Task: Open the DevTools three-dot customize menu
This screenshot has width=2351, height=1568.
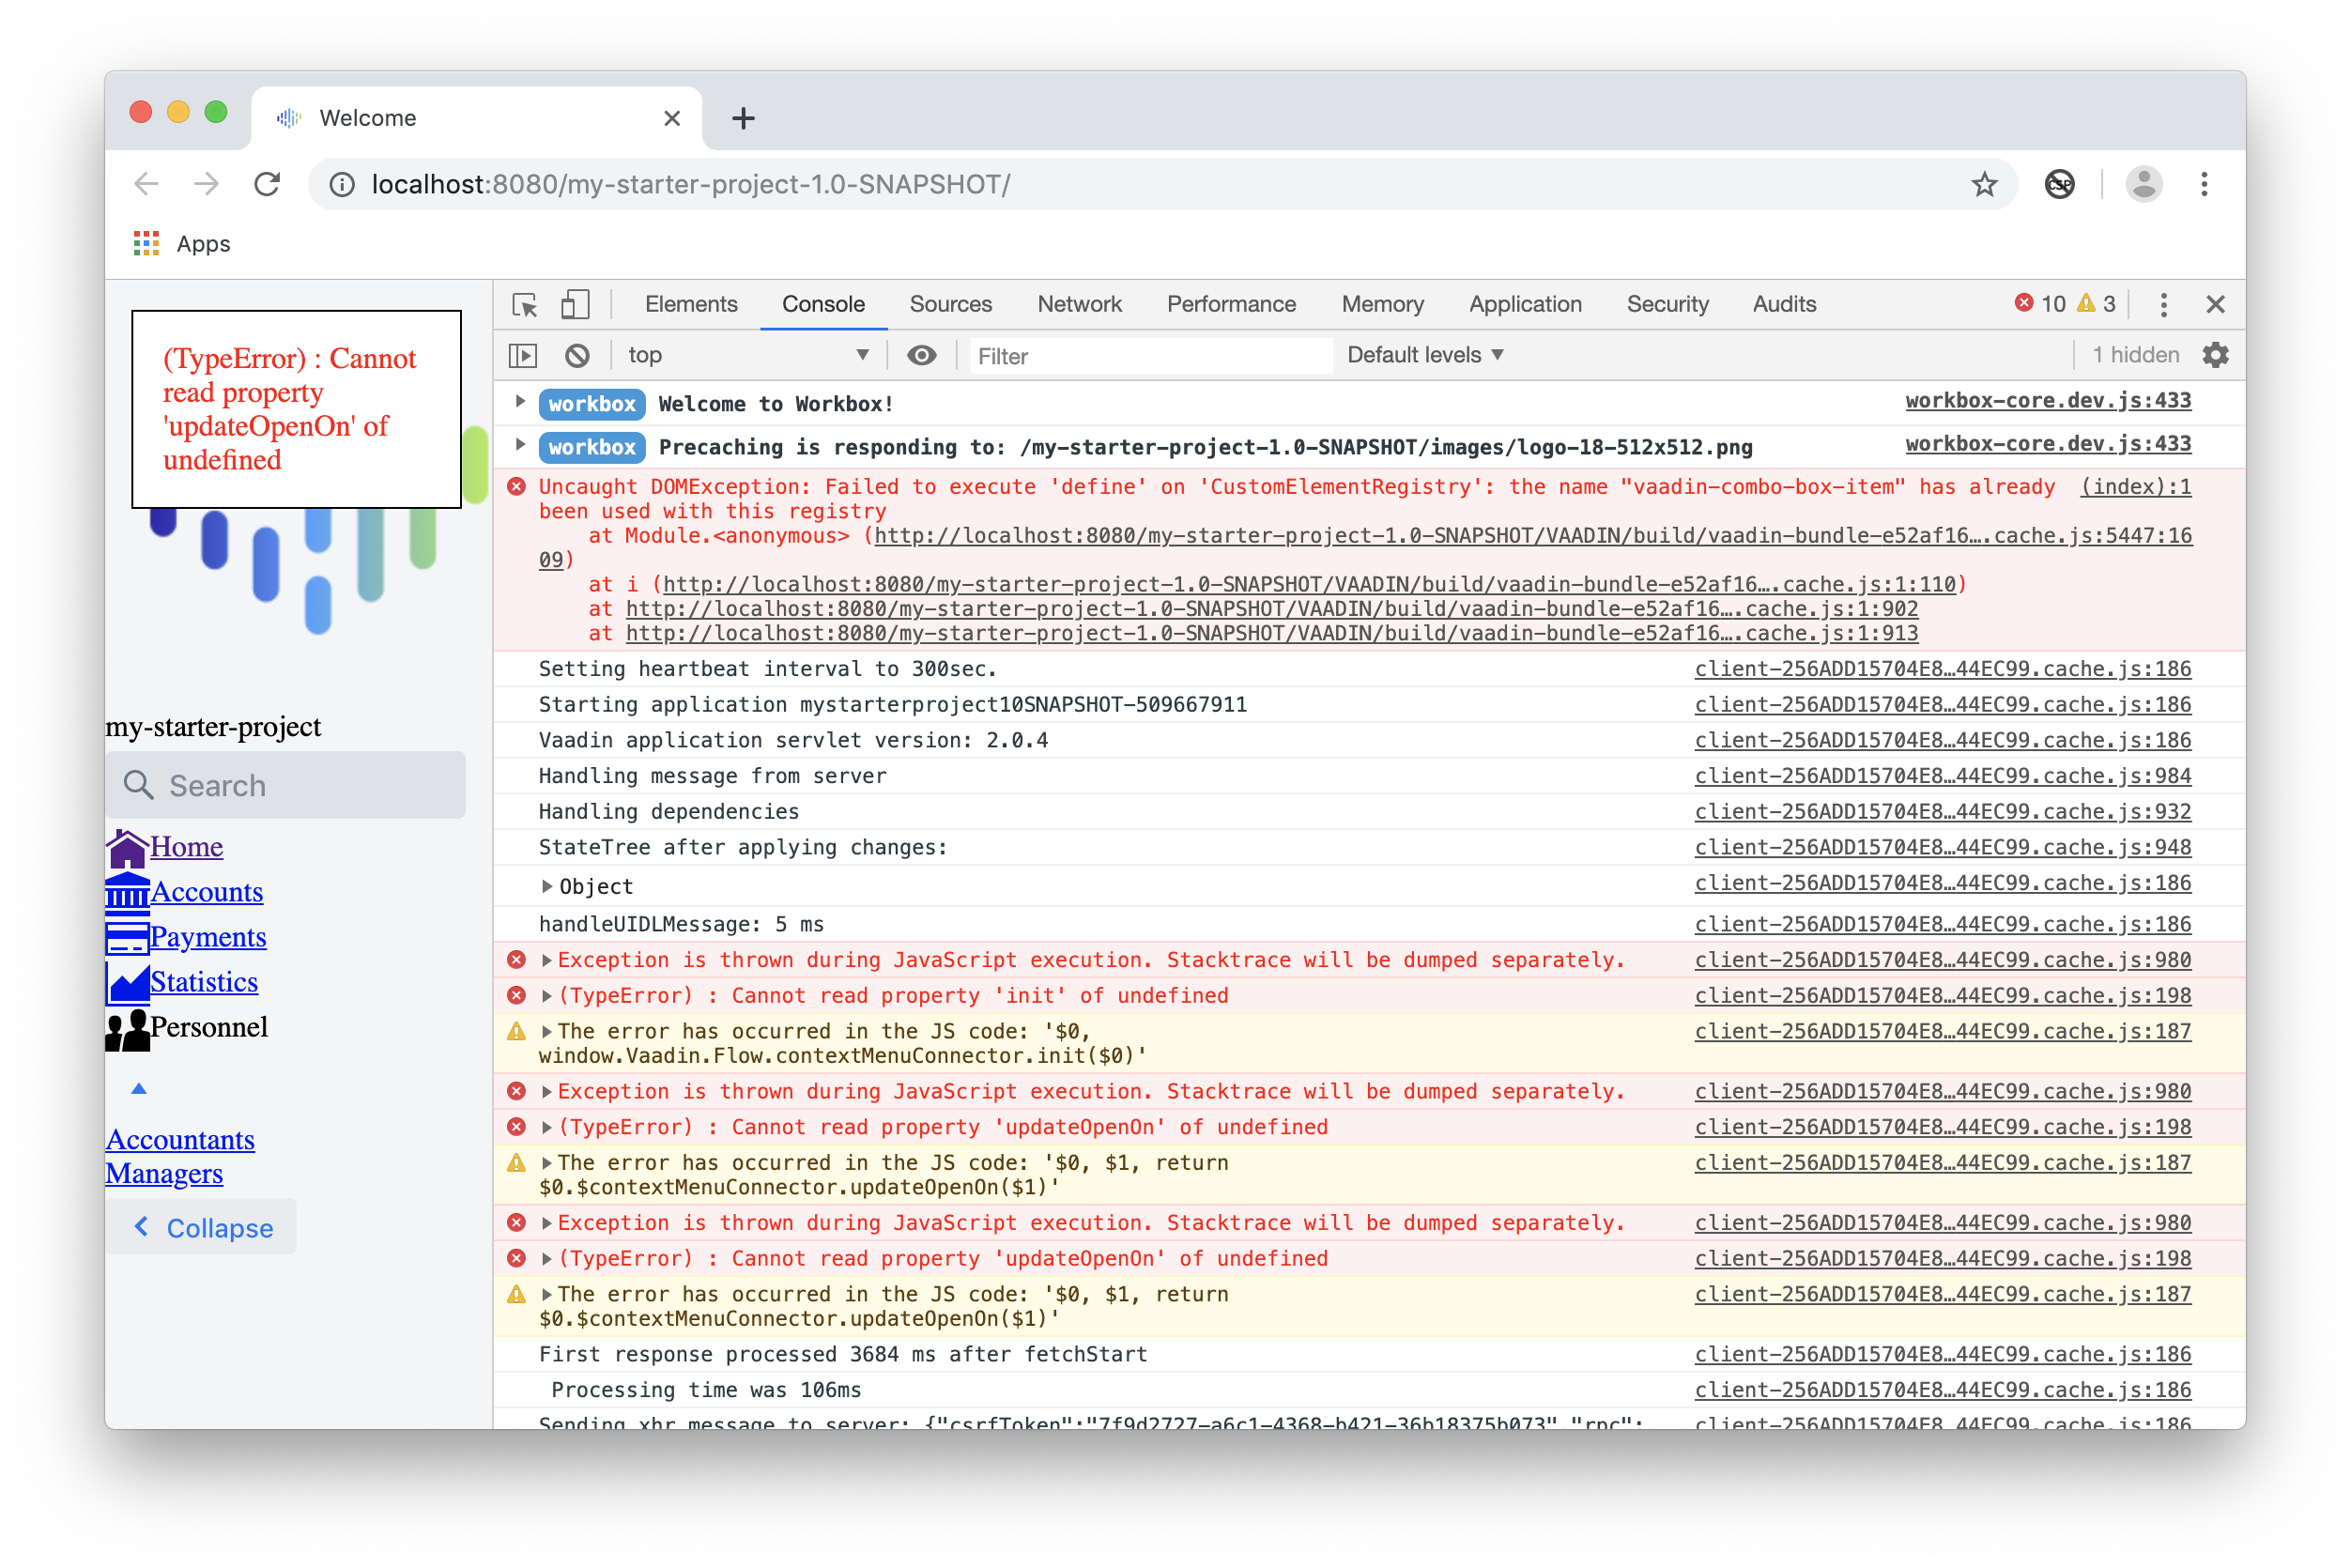Action: pyautogui.click(x=2163, y=304)
